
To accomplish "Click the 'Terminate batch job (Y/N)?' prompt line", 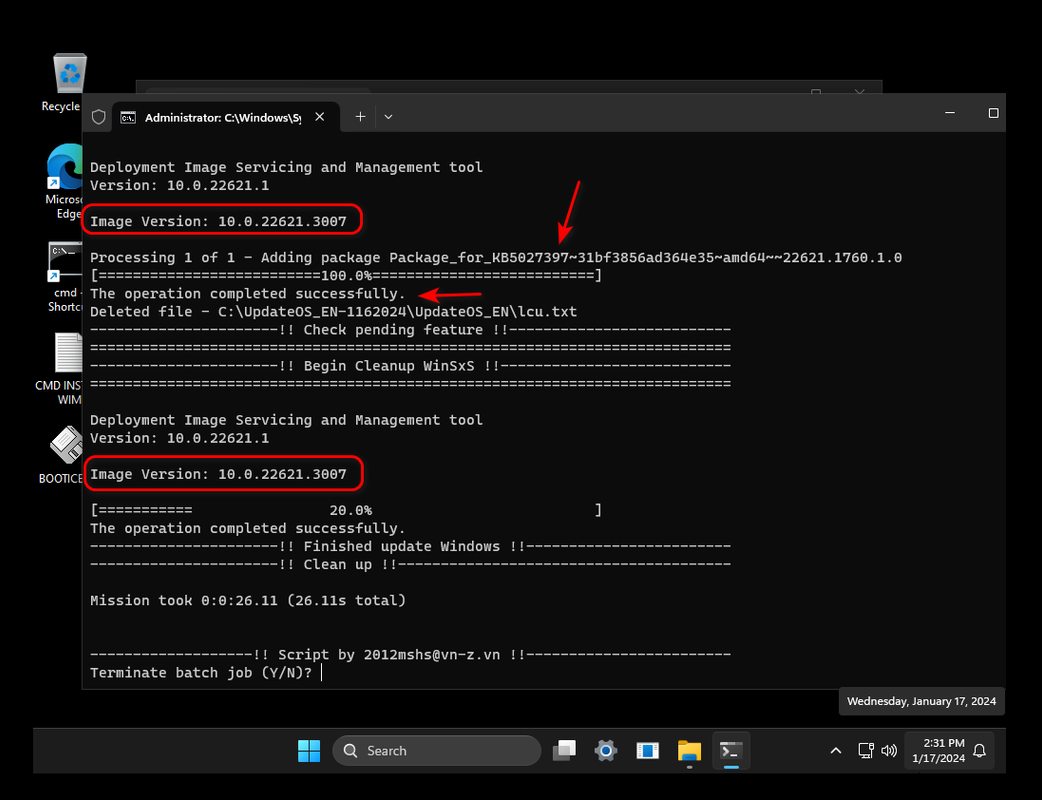I will 201,672.
